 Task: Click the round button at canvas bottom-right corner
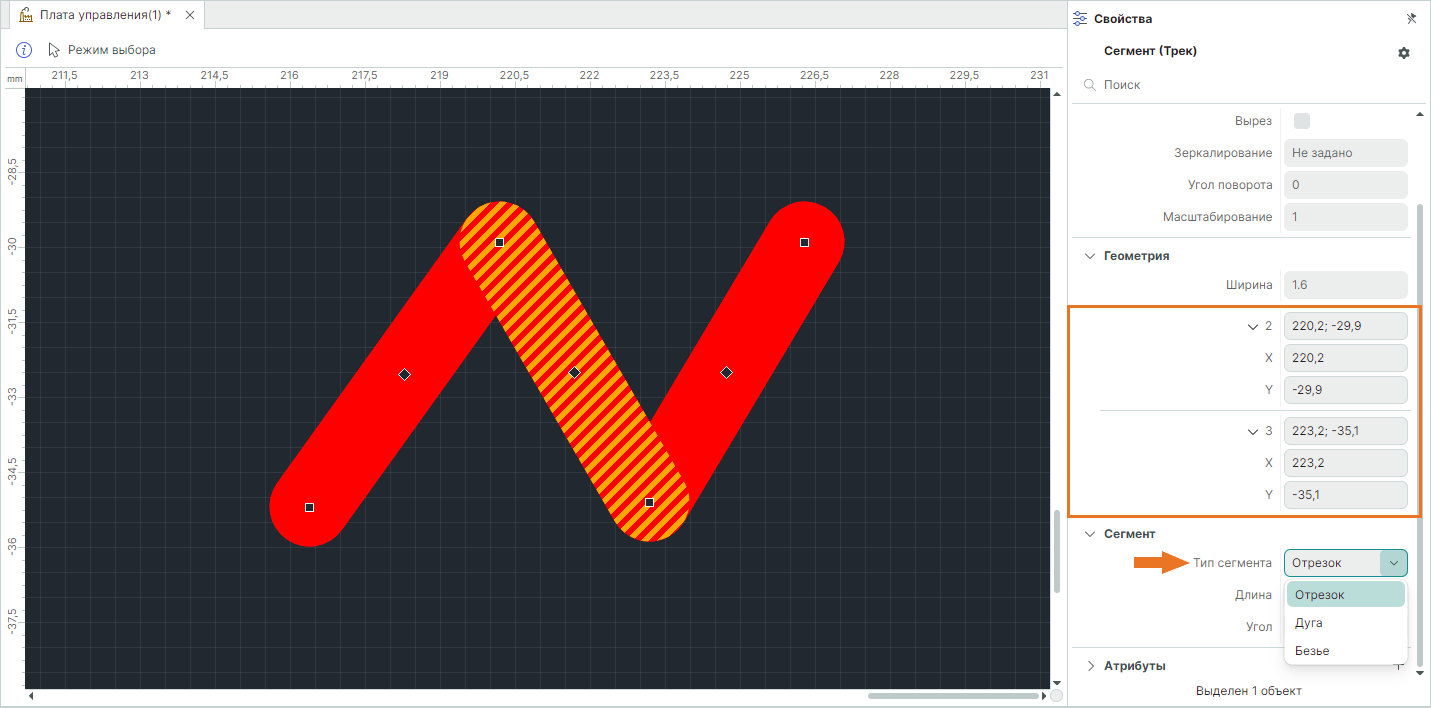[1057, 696]
